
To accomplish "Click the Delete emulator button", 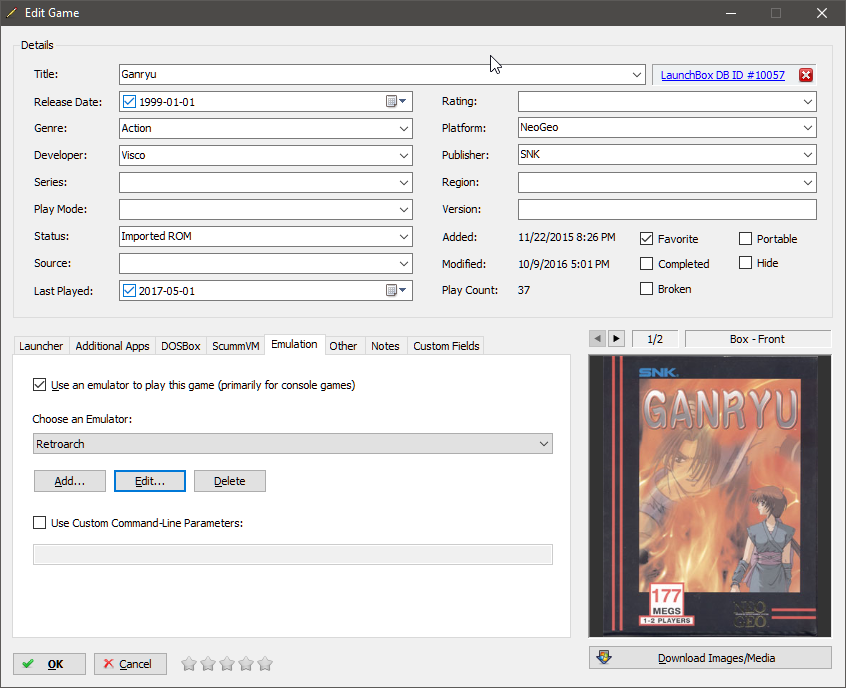I will [x=229, y=481].
